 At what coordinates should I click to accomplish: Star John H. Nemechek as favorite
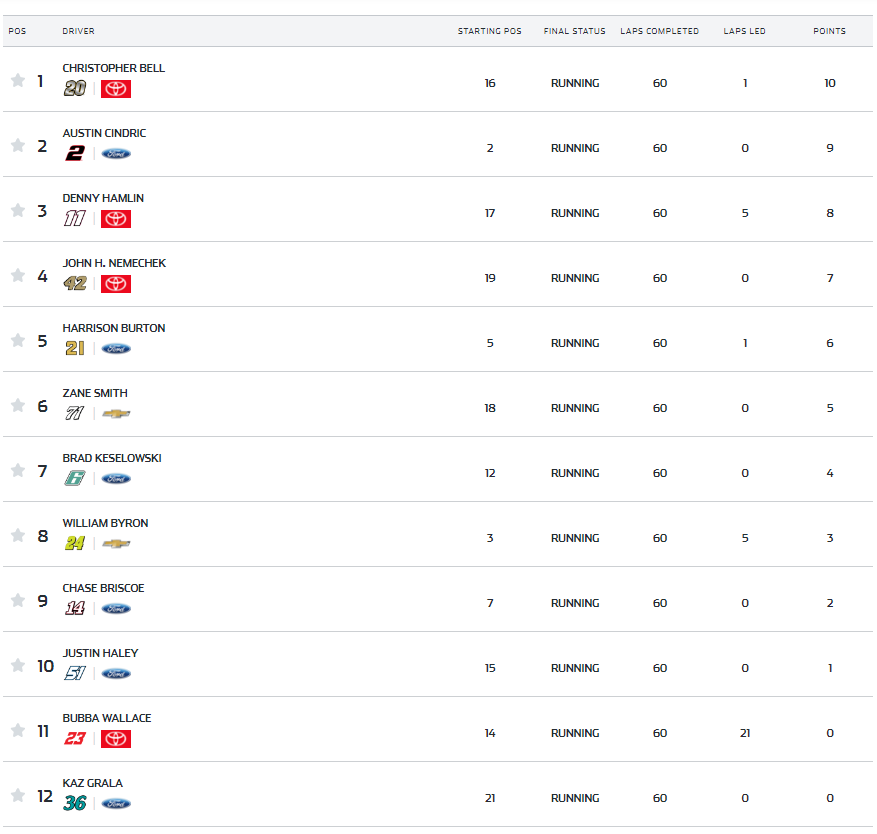click(x=18, y=275)
